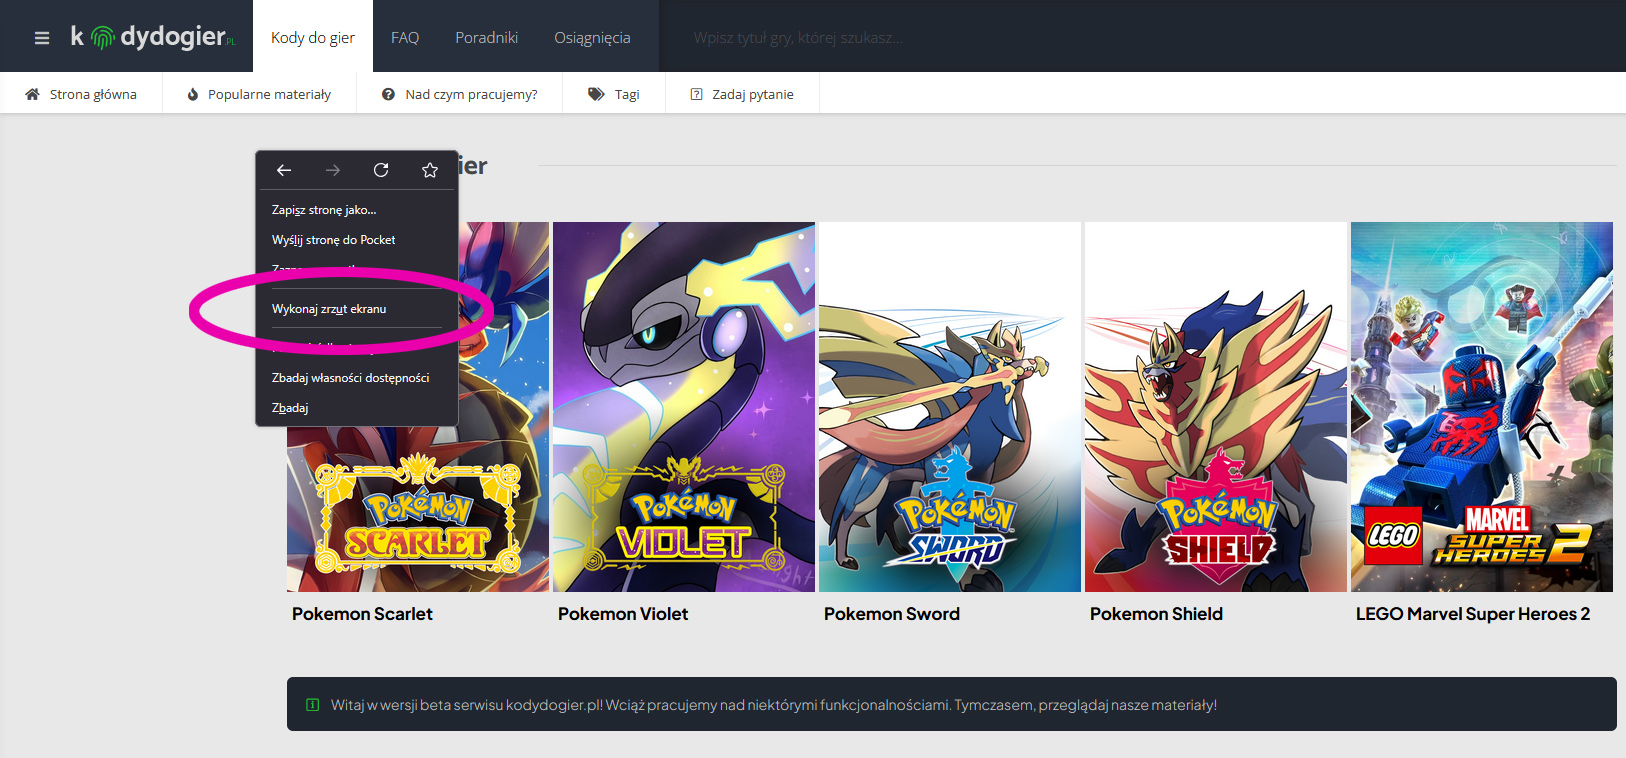1626x758 pixels.
Task: Click the reload icon in context menu
Action: (x=381, y=170)
